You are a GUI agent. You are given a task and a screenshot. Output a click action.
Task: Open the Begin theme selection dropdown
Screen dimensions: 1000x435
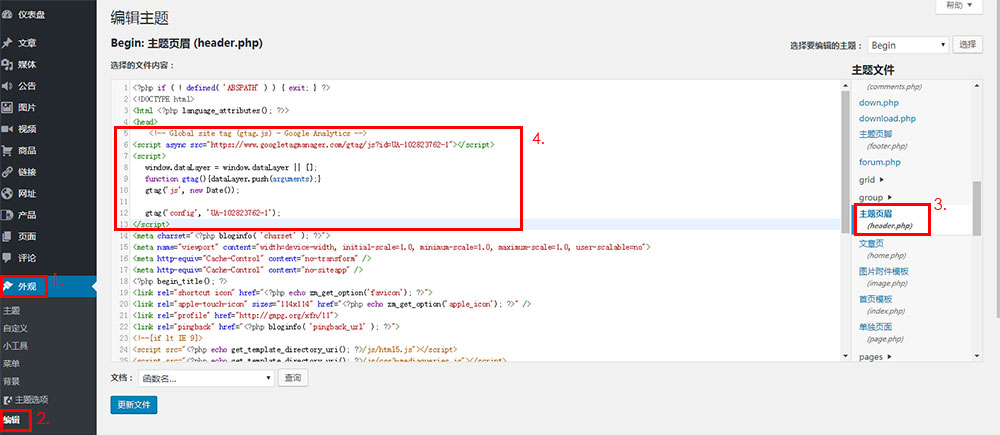(x=908, y=45)
